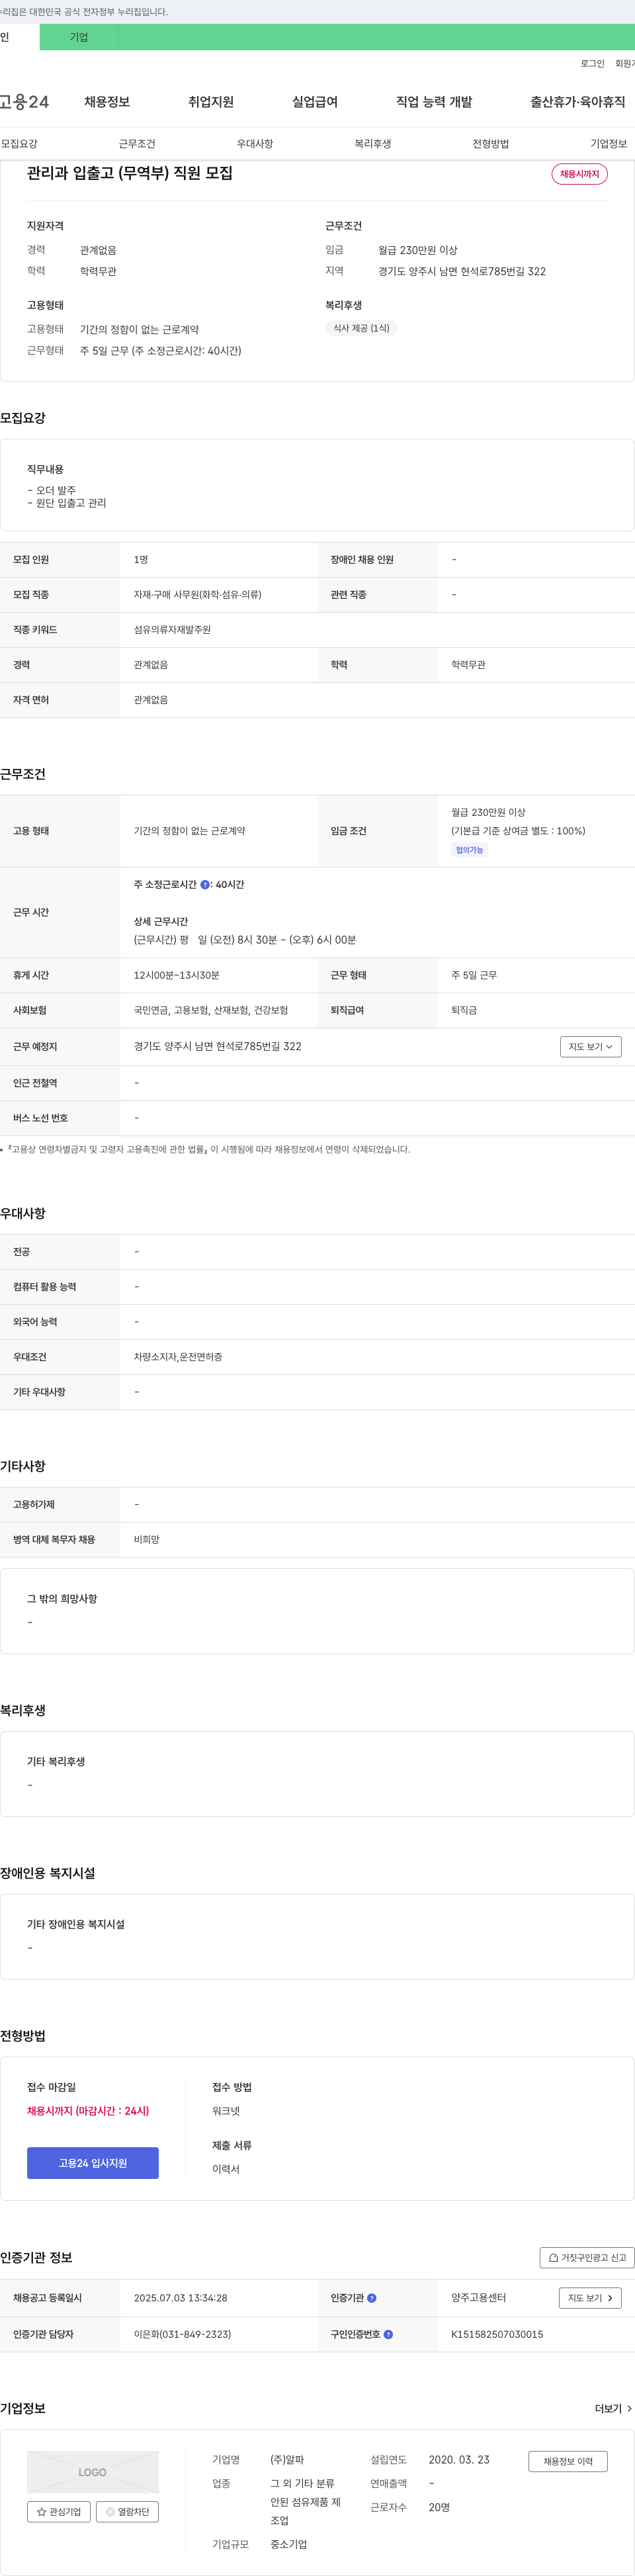The width and height of the screenshot is (635, 2576).
Task: Open the 출산휴가·육아휴직 menu
Action: 578,102
